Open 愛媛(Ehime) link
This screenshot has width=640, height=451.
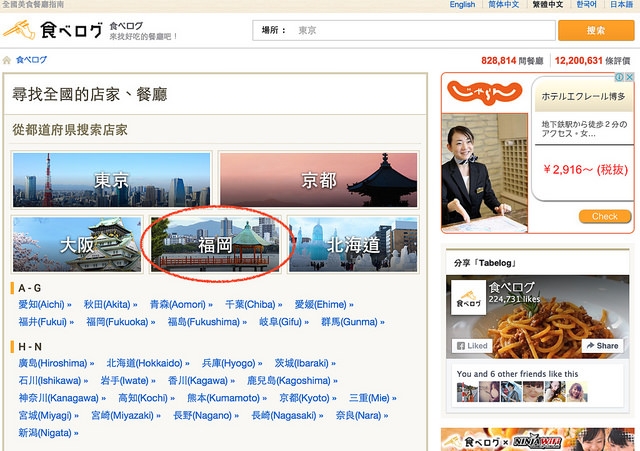pyautogui.click(x=324, y=304)
